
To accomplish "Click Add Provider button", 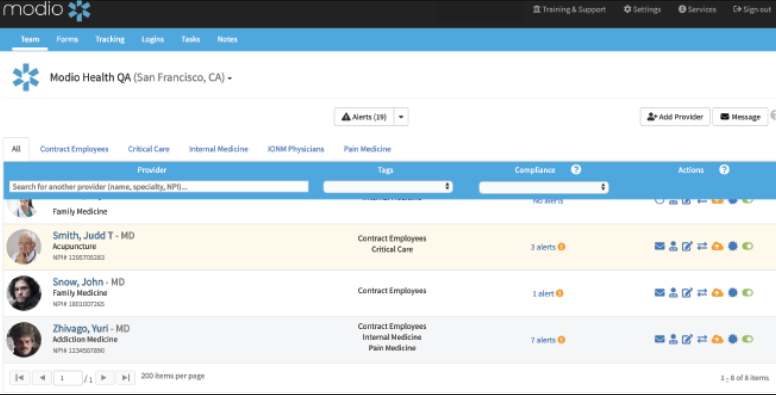I will coord(675,117).
